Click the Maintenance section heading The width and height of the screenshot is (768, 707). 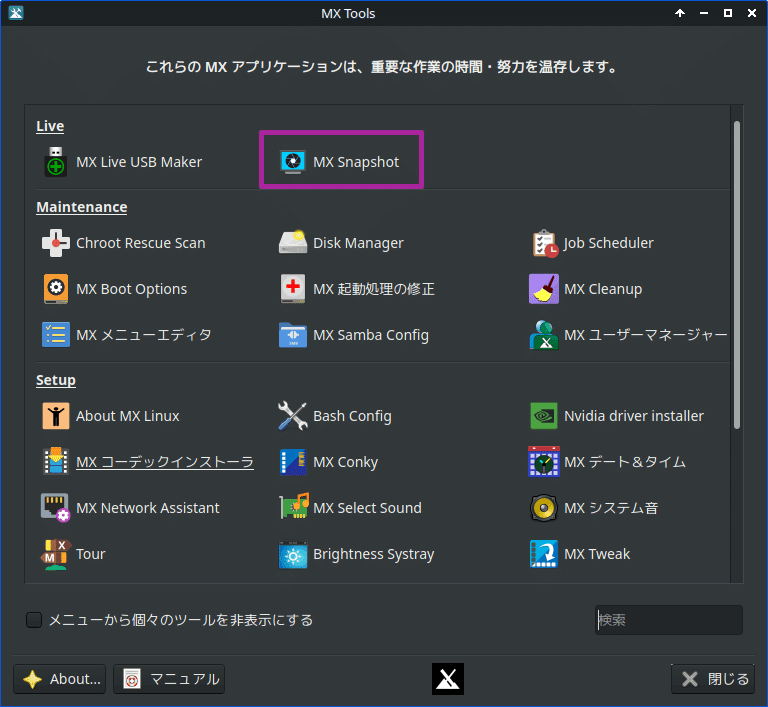[82, 207]
